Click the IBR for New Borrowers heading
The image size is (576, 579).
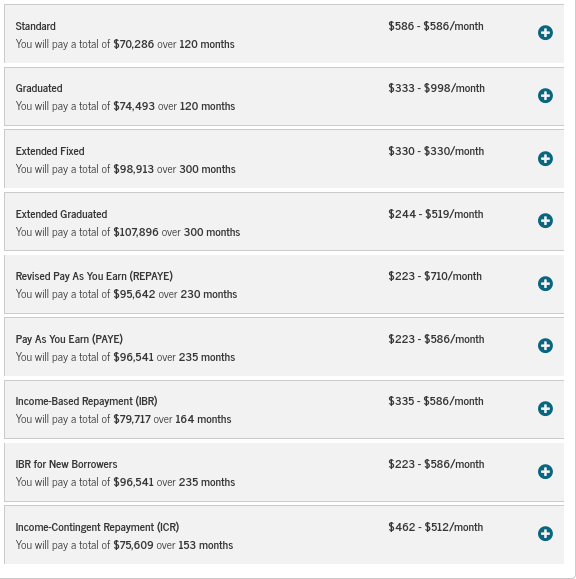pyautogui.click(x=66, y=464)
